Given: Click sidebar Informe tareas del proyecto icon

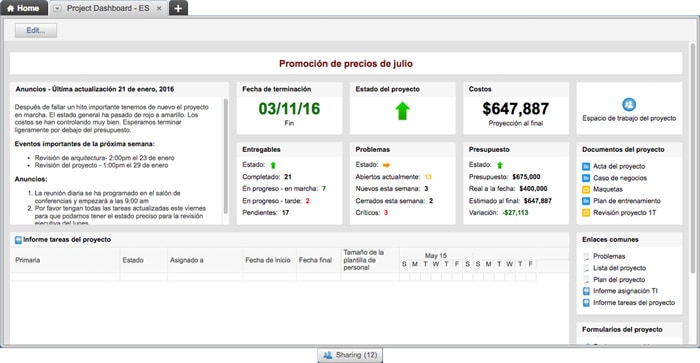Looking at the screenshot, I should click(x=586, y=303).
